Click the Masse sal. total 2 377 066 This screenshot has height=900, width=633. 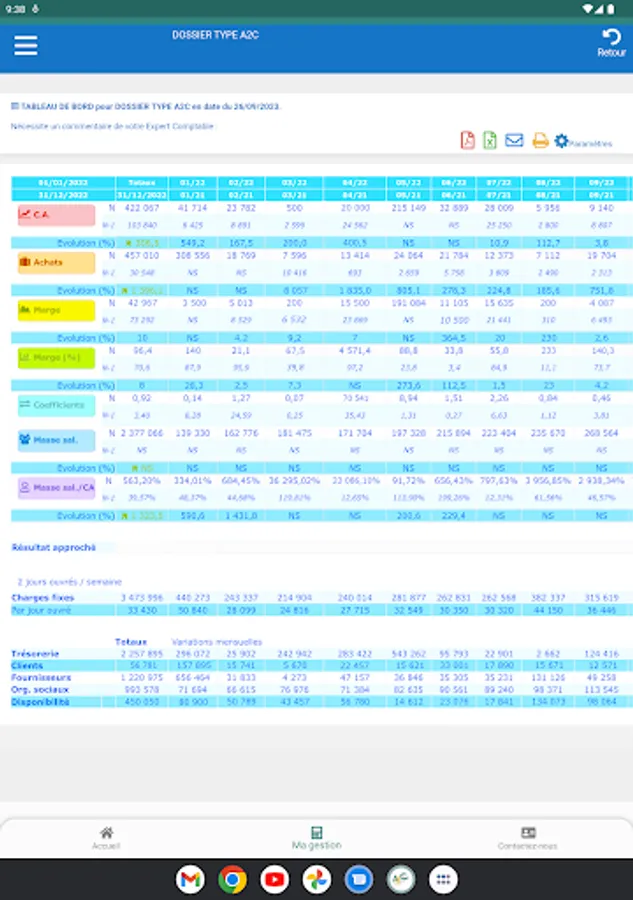[142, 433]
